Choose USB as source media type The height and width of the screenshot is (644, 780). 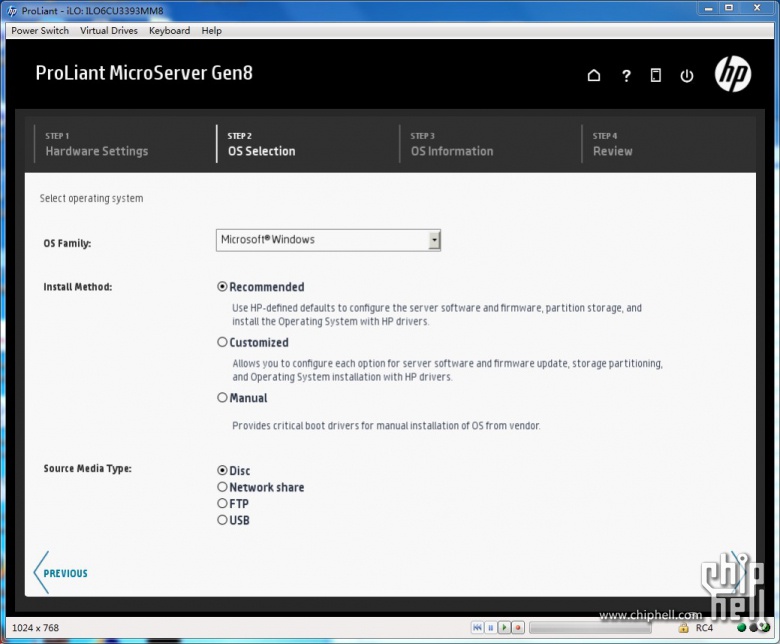pos(222,520)
